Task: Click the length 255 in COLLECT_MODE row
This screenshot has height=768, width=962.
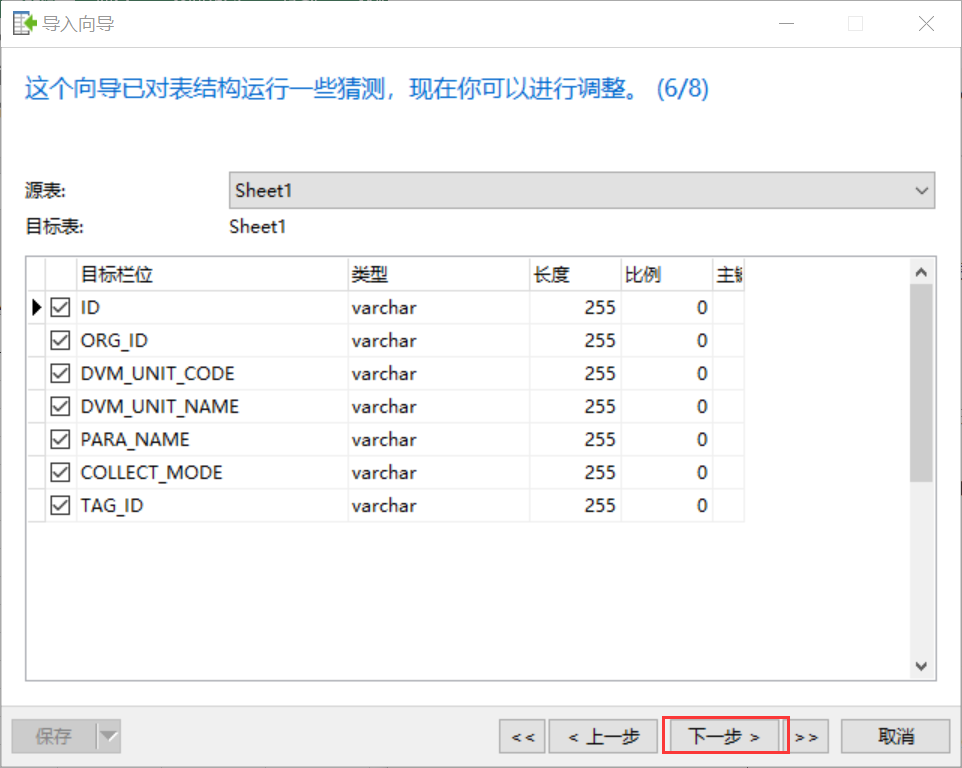Action: [x=575, y=472]
